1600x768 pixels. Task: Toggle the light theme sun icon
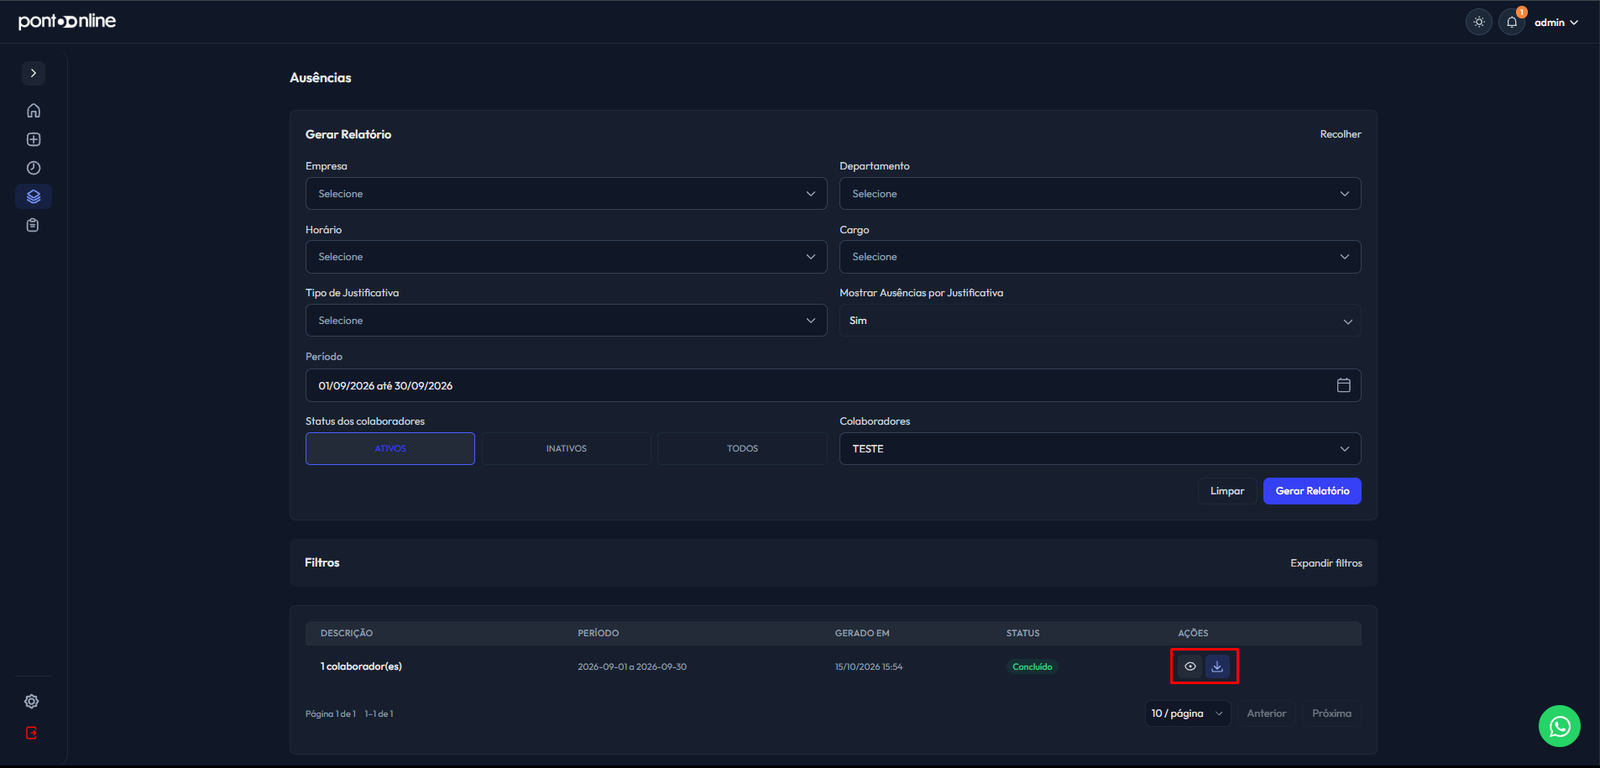point(1479,22)
